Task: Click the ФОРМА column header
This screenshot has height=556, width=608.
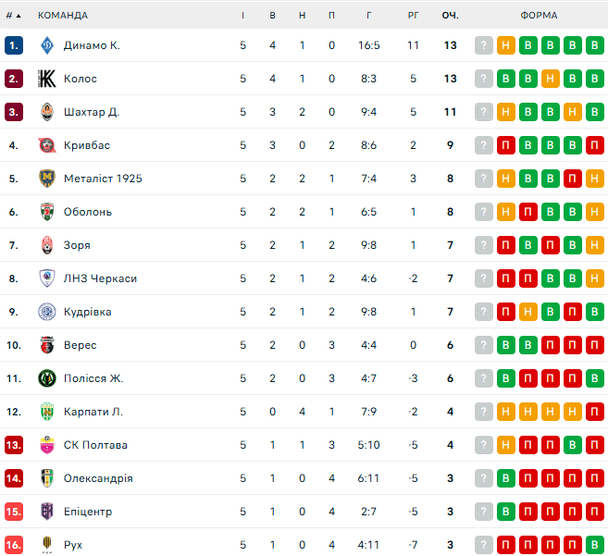Action: point(539,15)
